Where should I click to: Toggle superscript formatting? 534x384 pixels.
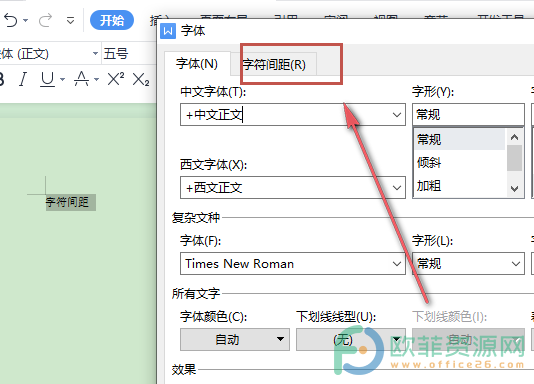point(116,79)
